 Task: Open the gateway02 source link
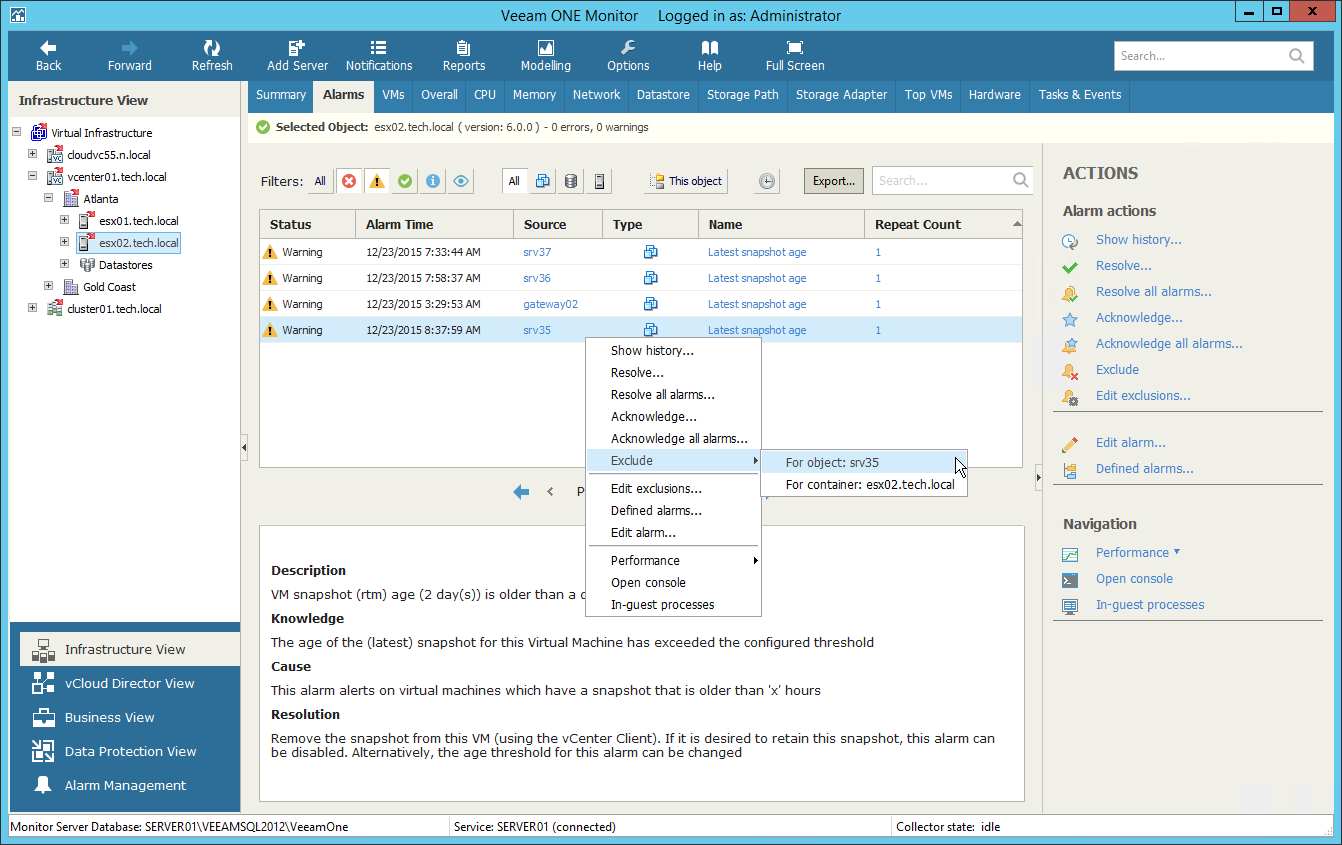(550, 304)
